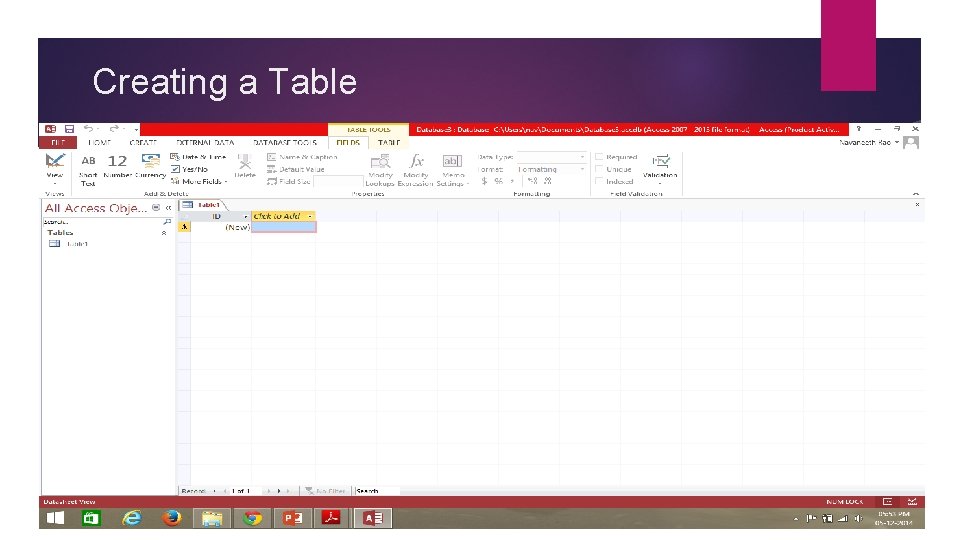Open PowerPoint from the taskbar
The height and width of the screenshot is (540, 960).
(292, 518)
